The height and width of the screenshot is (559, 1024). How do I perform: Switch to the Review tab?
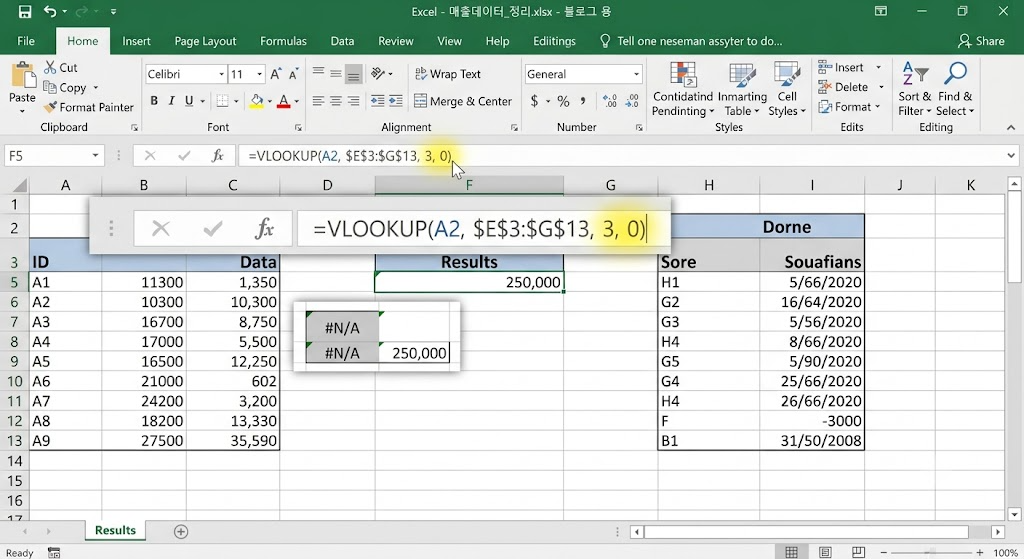coord(396,41)
